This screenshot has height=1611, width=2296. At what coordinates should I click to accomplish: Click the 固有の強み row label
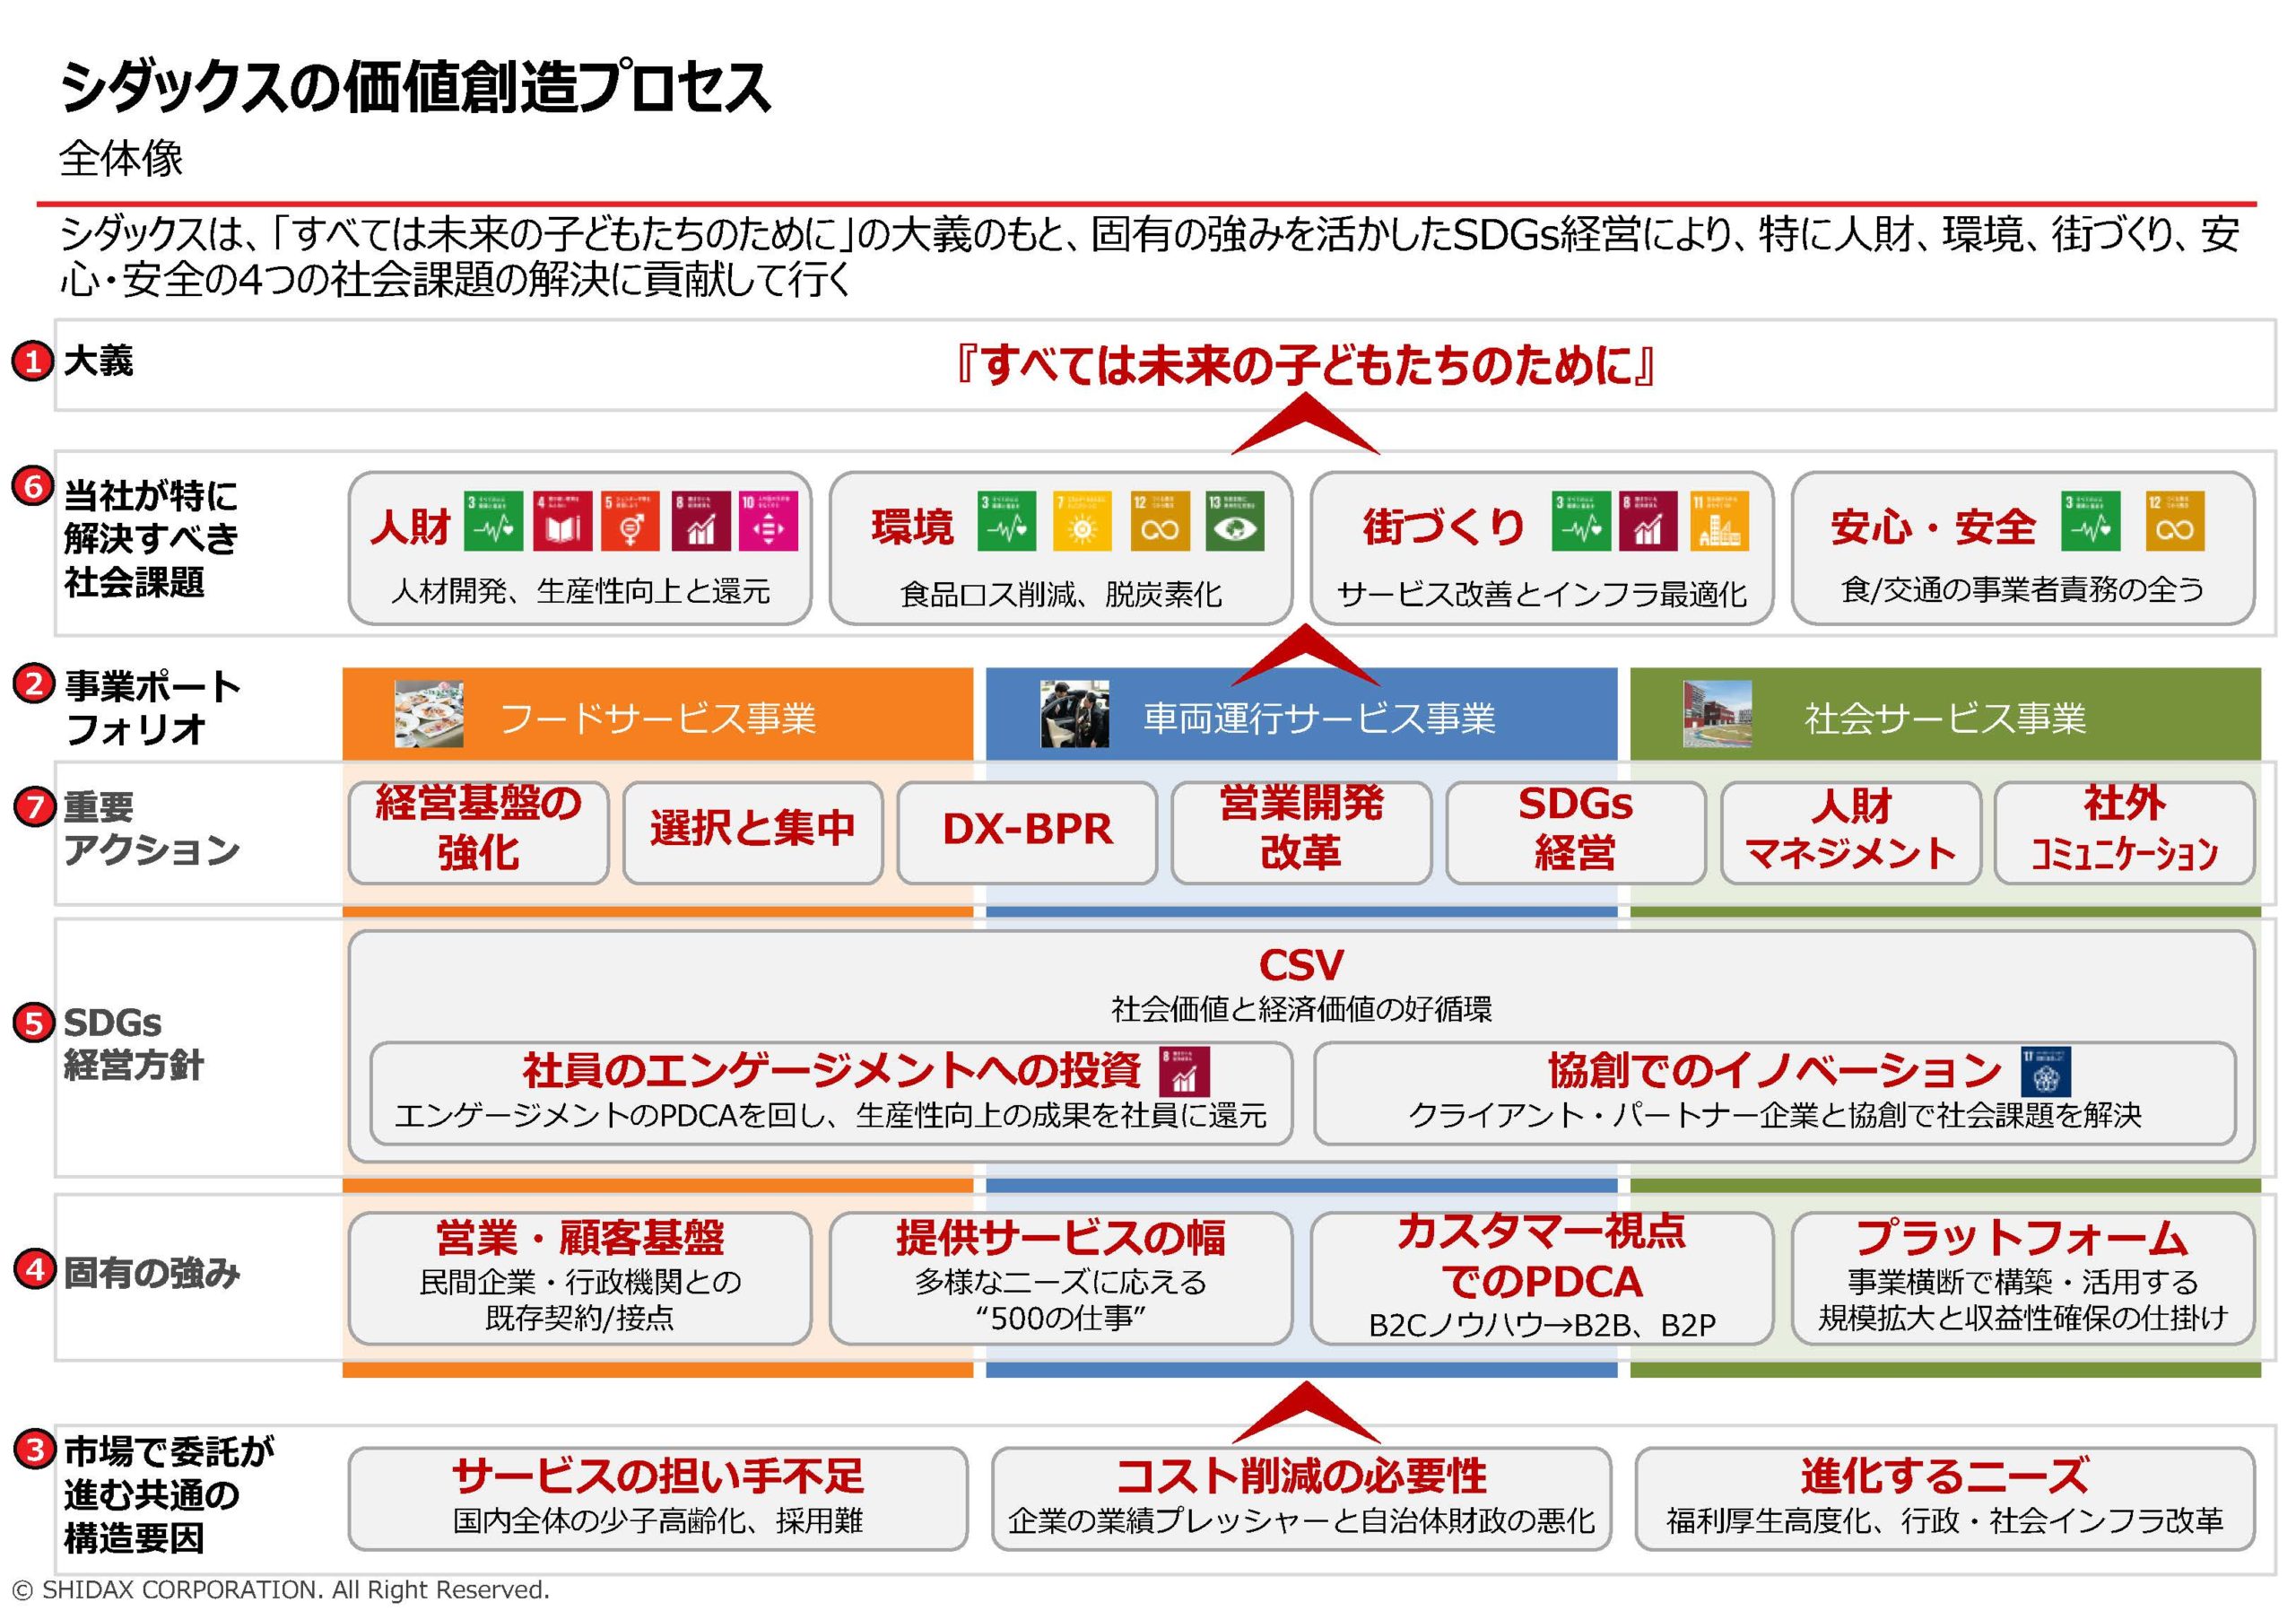(152, 1273)
